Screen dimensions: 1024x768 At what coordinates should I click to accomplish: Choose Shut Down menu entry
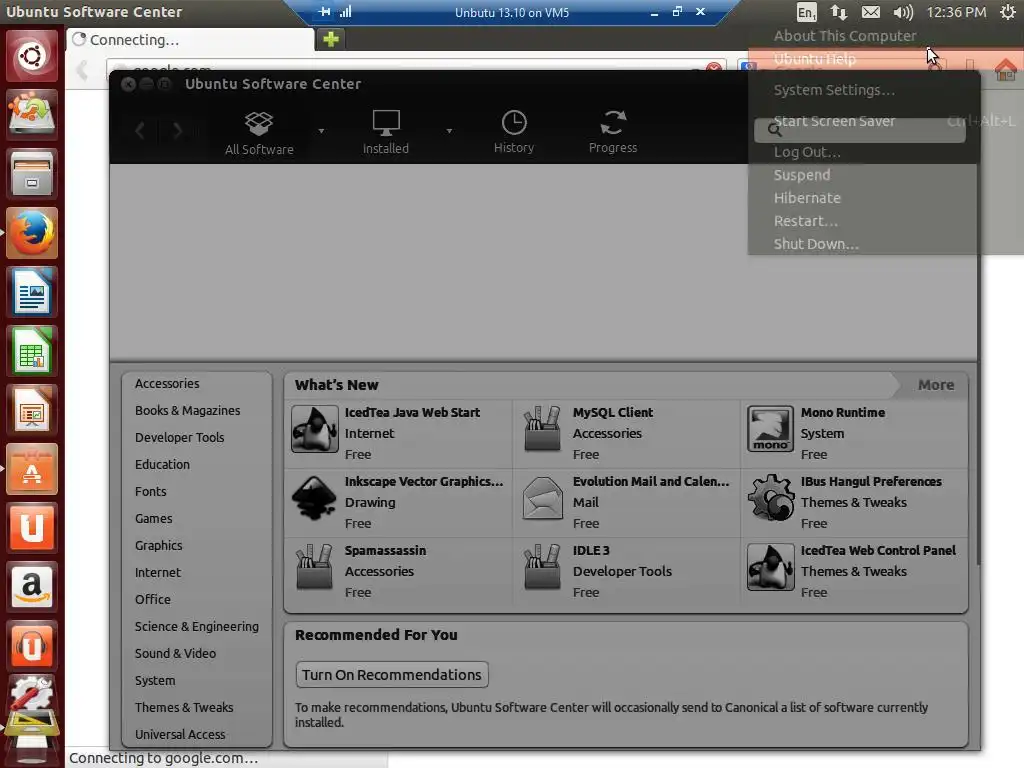click(816, 244)
